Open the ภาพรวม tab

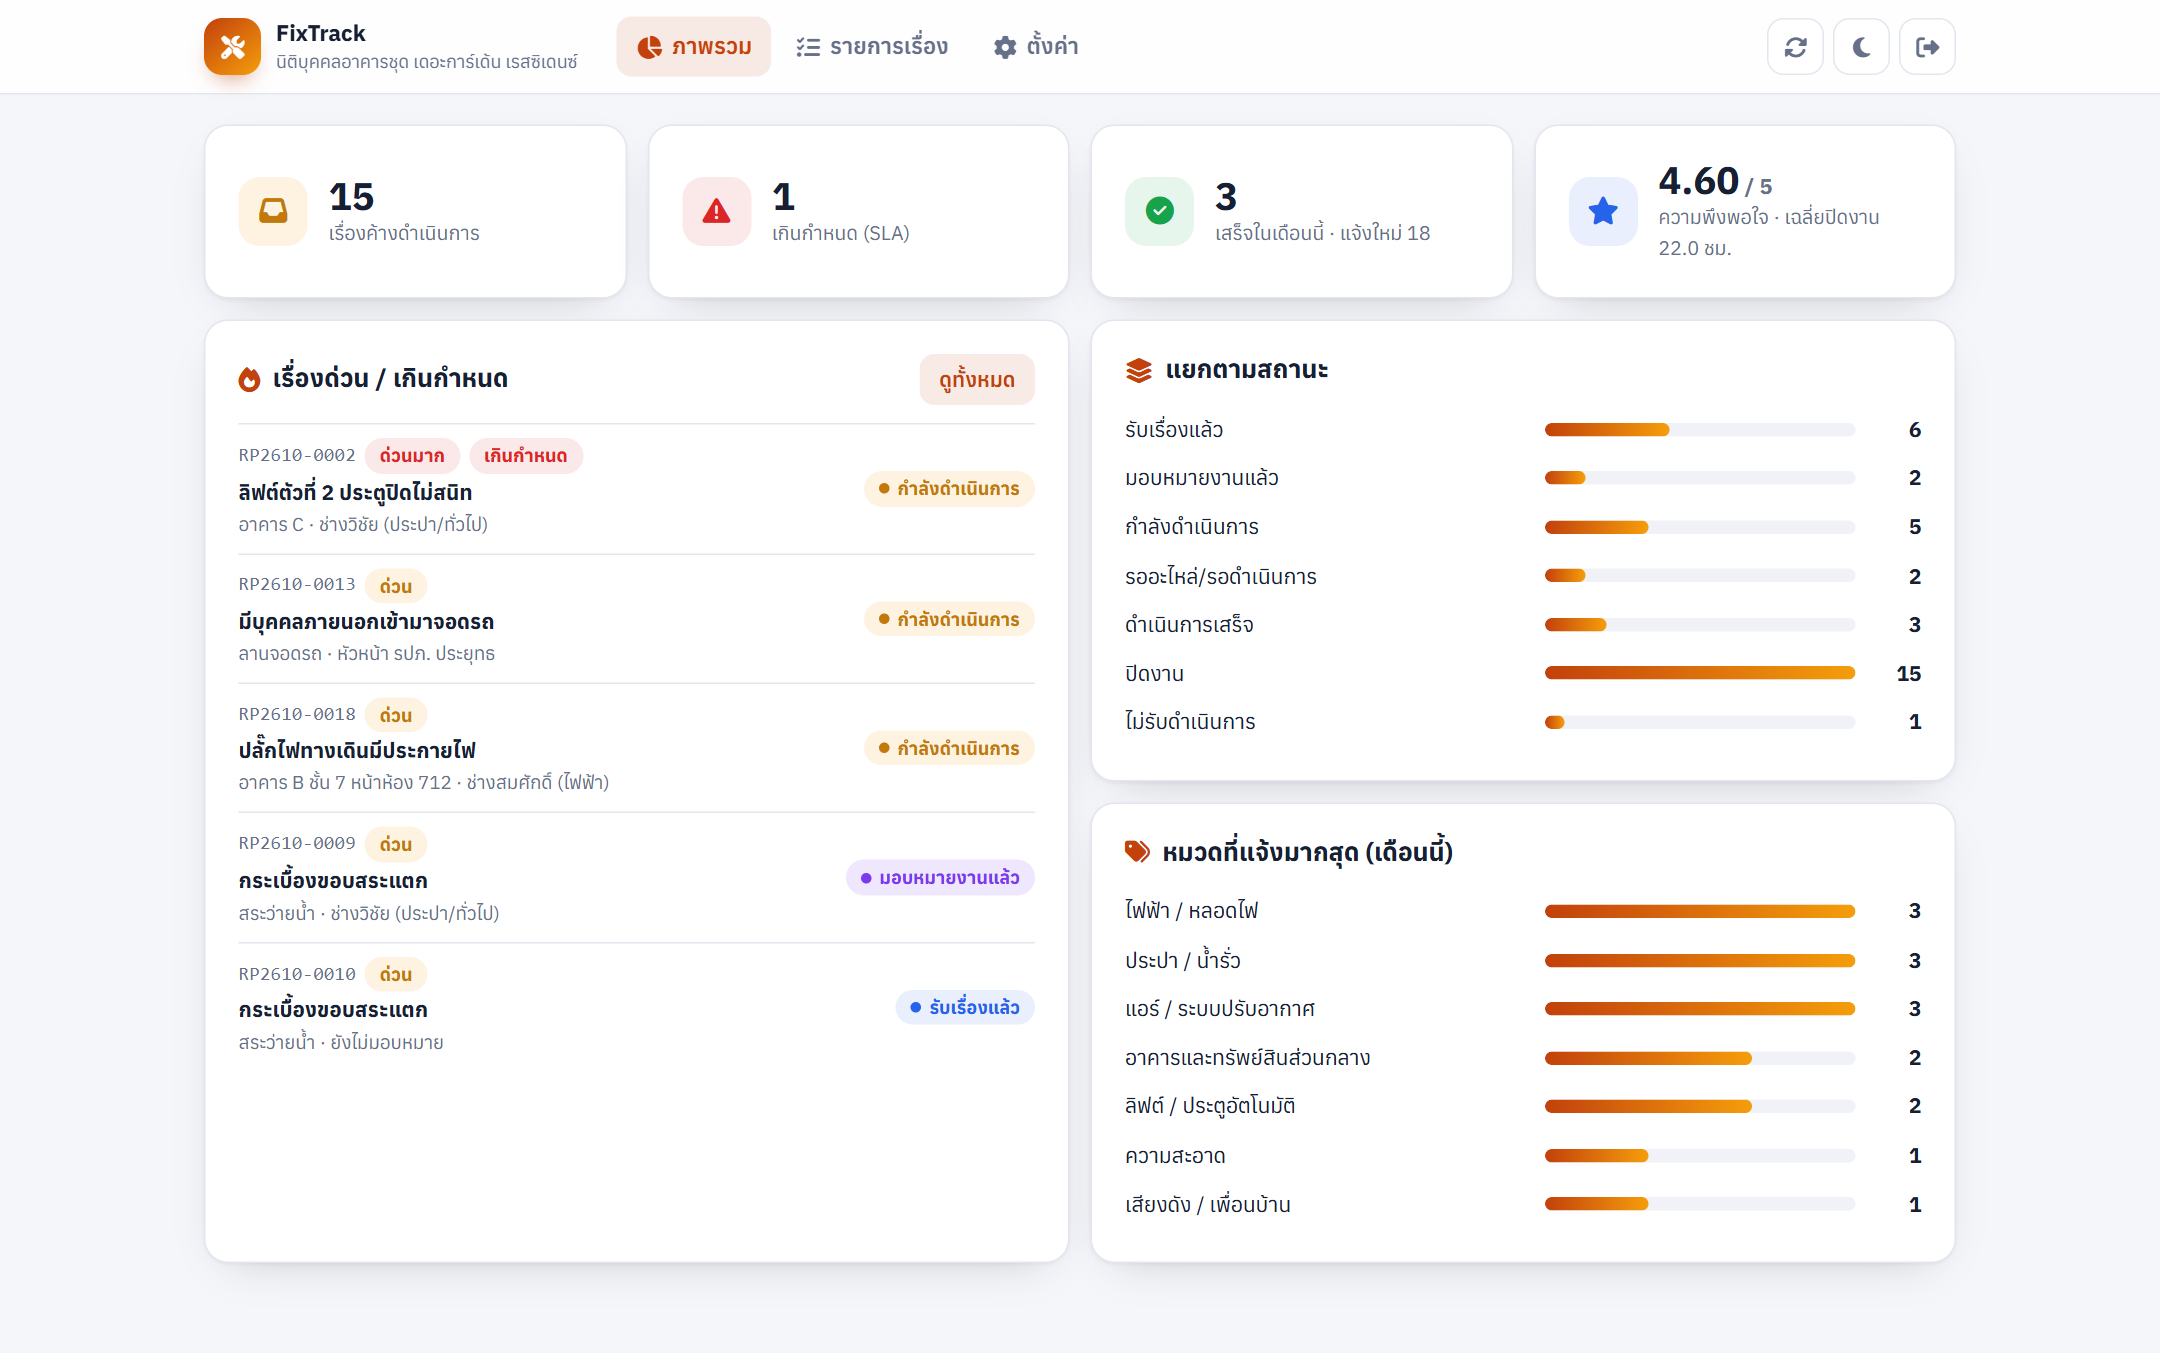click(x=693, y=47)
